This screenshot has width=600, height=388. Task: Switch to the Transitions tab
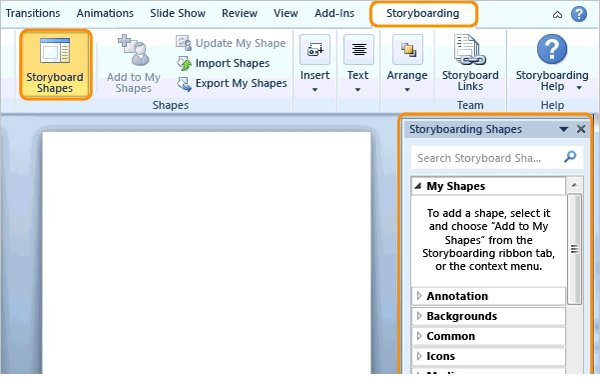coord(33,13)
